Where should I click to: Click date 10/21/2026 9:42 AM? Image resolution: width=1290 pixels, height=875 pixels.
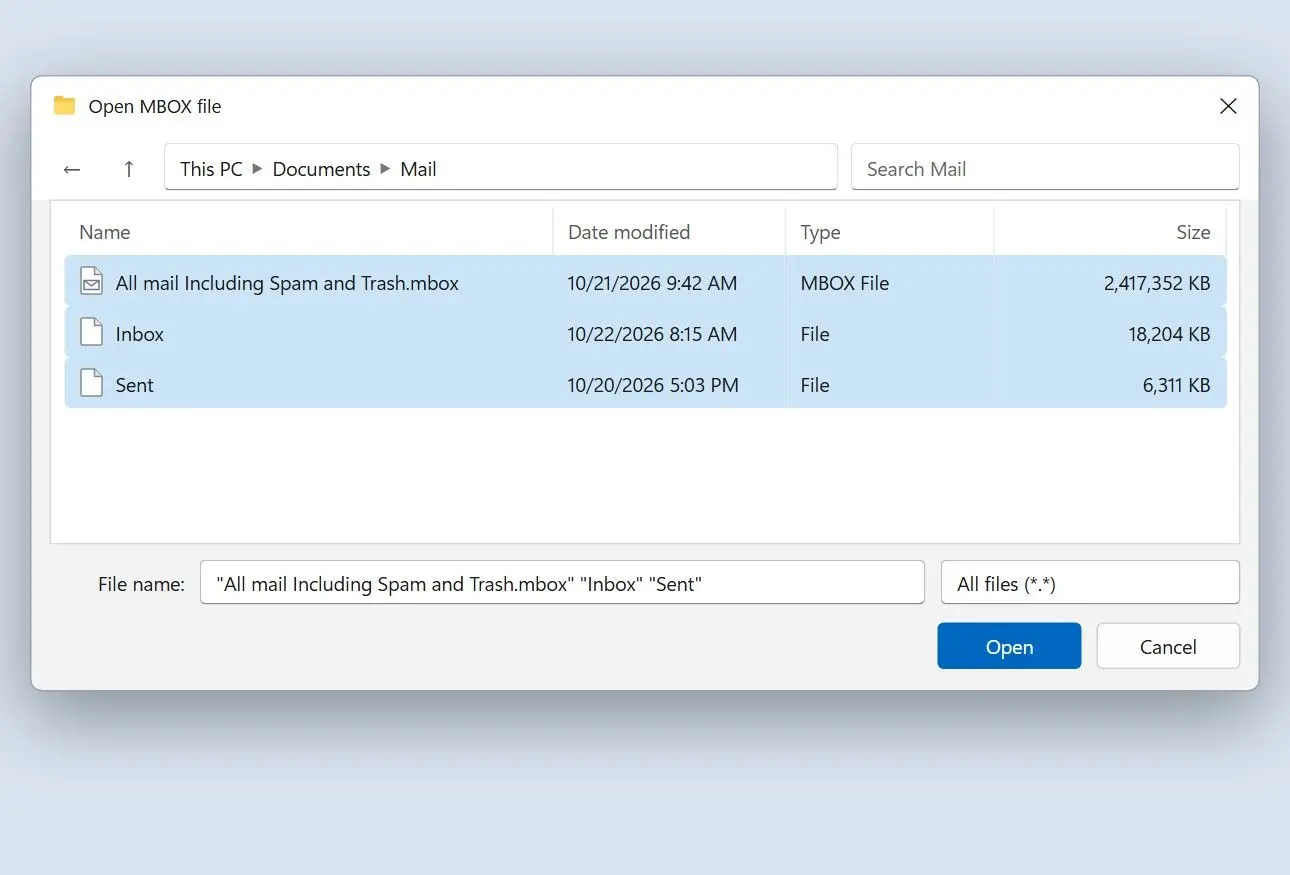[652, 283]
